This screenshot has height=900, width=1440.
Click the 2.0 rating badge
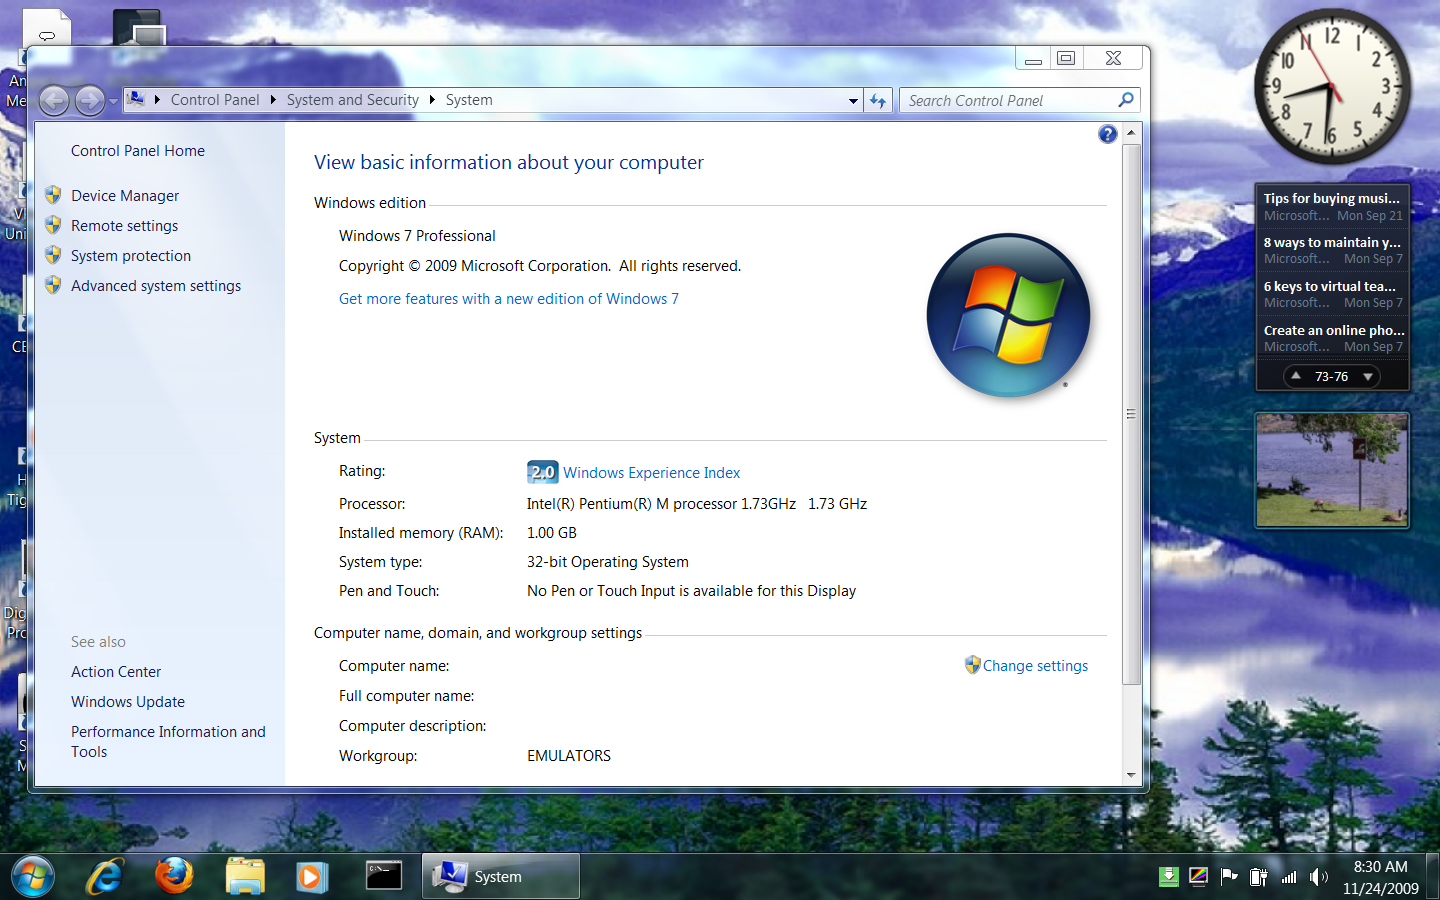(x=542, y=472)
